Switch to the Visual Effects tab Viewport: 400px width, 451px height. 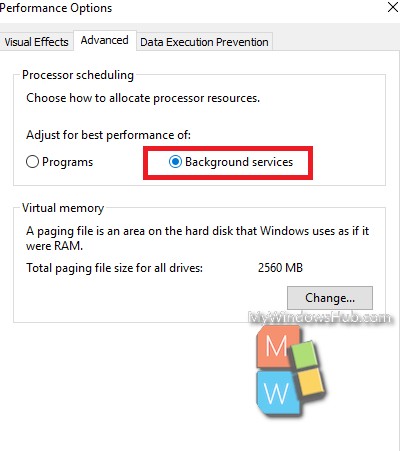36,42
